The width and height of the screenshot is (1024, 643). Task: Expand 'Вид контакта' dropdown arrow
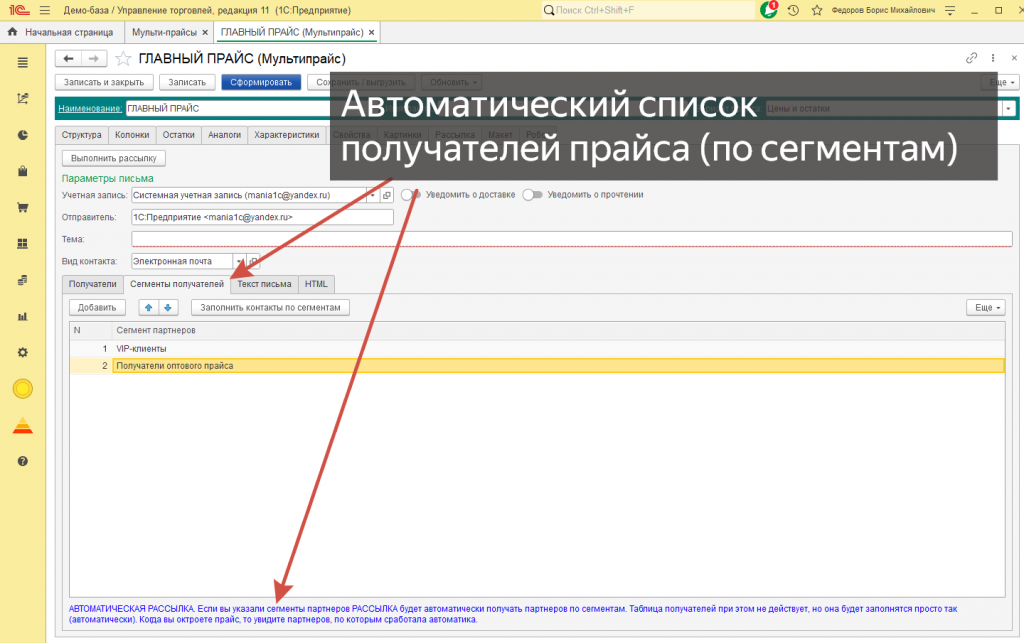tap(239, 261)
